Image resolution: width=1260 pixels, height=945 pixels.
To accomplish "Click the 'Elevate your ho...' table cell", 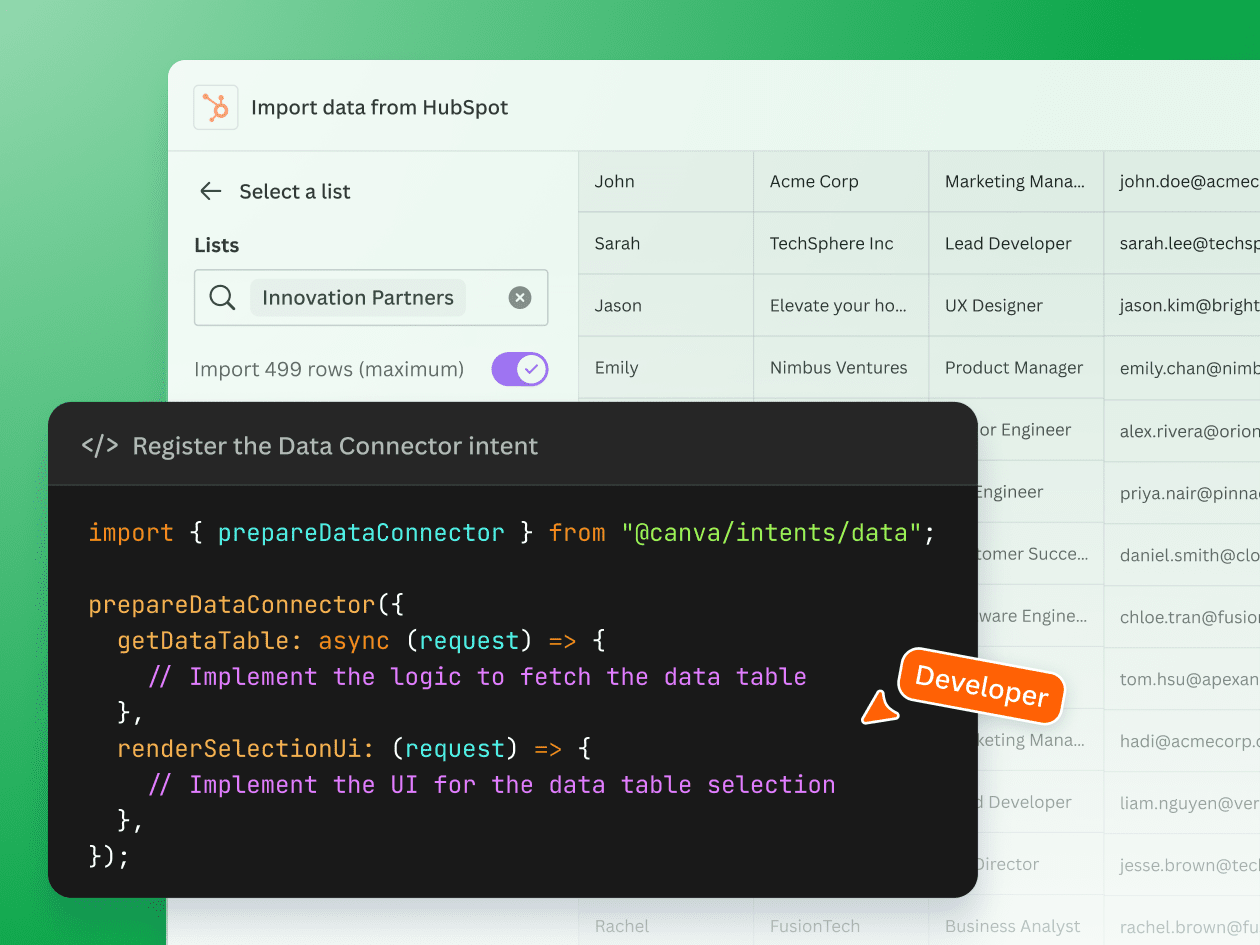I will [841, 305].
